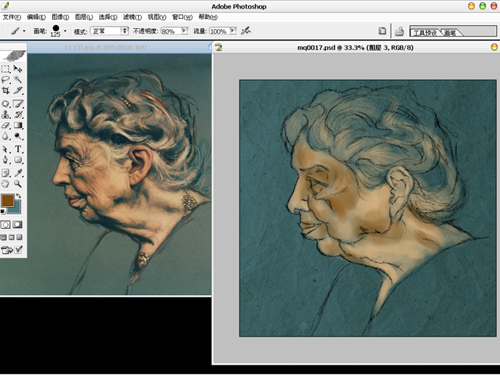
Task: Open the 图层 (Layer) menu
Action: [x=84, y=17]
